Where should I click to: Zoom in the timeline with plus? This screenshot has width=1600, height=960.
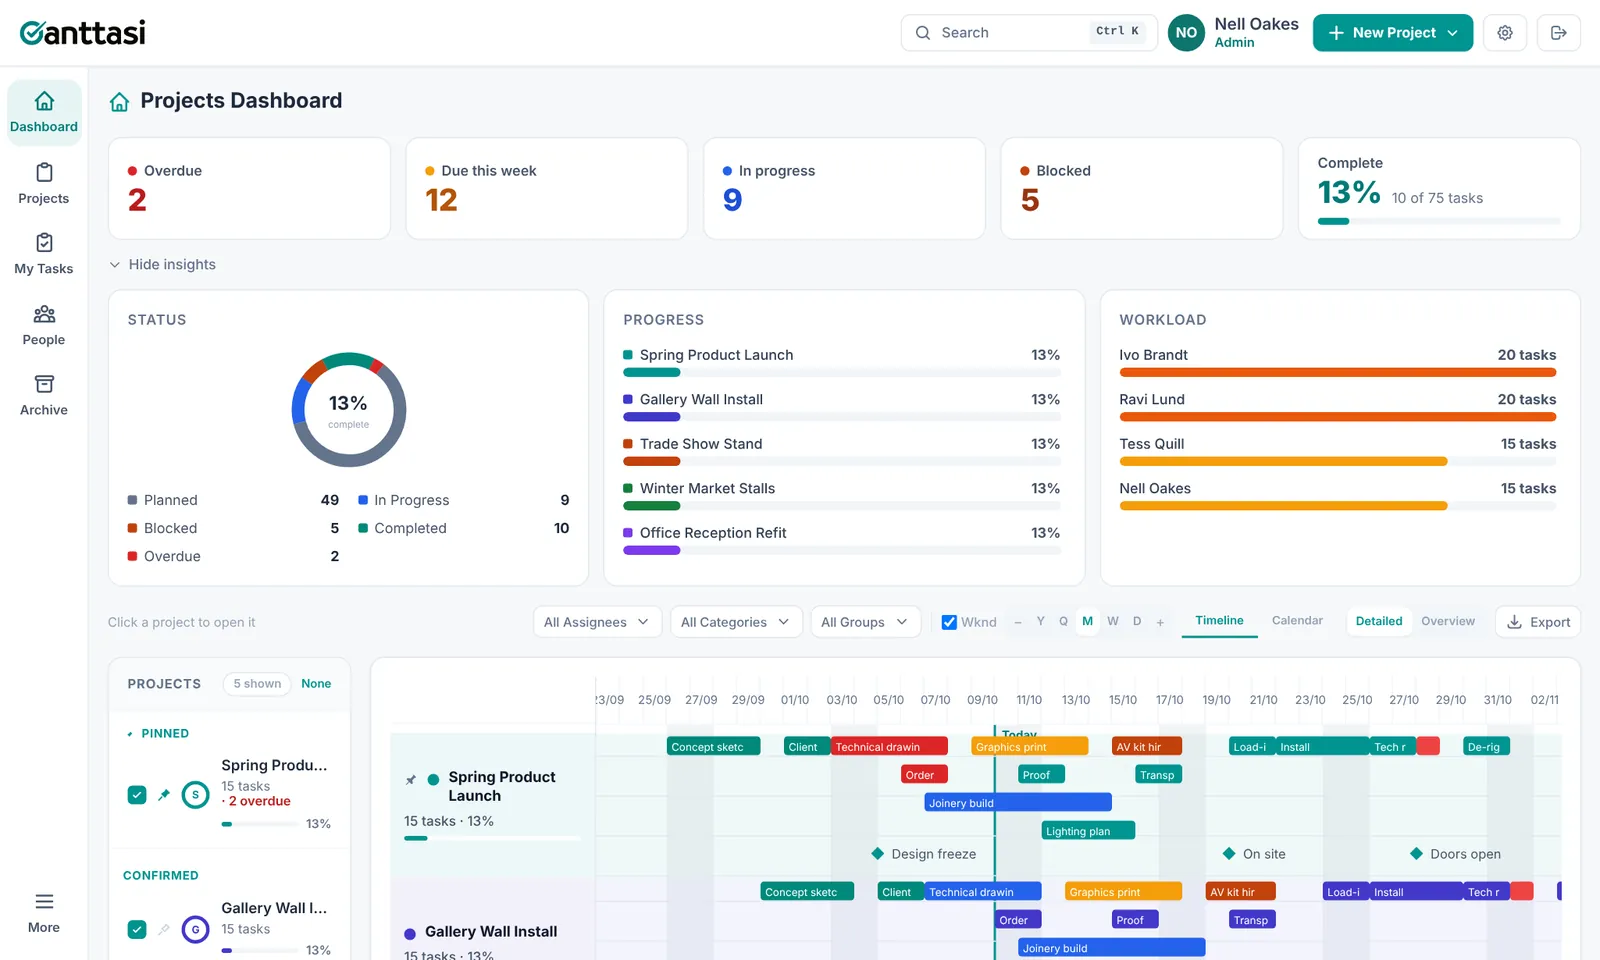coord(1160,622)
